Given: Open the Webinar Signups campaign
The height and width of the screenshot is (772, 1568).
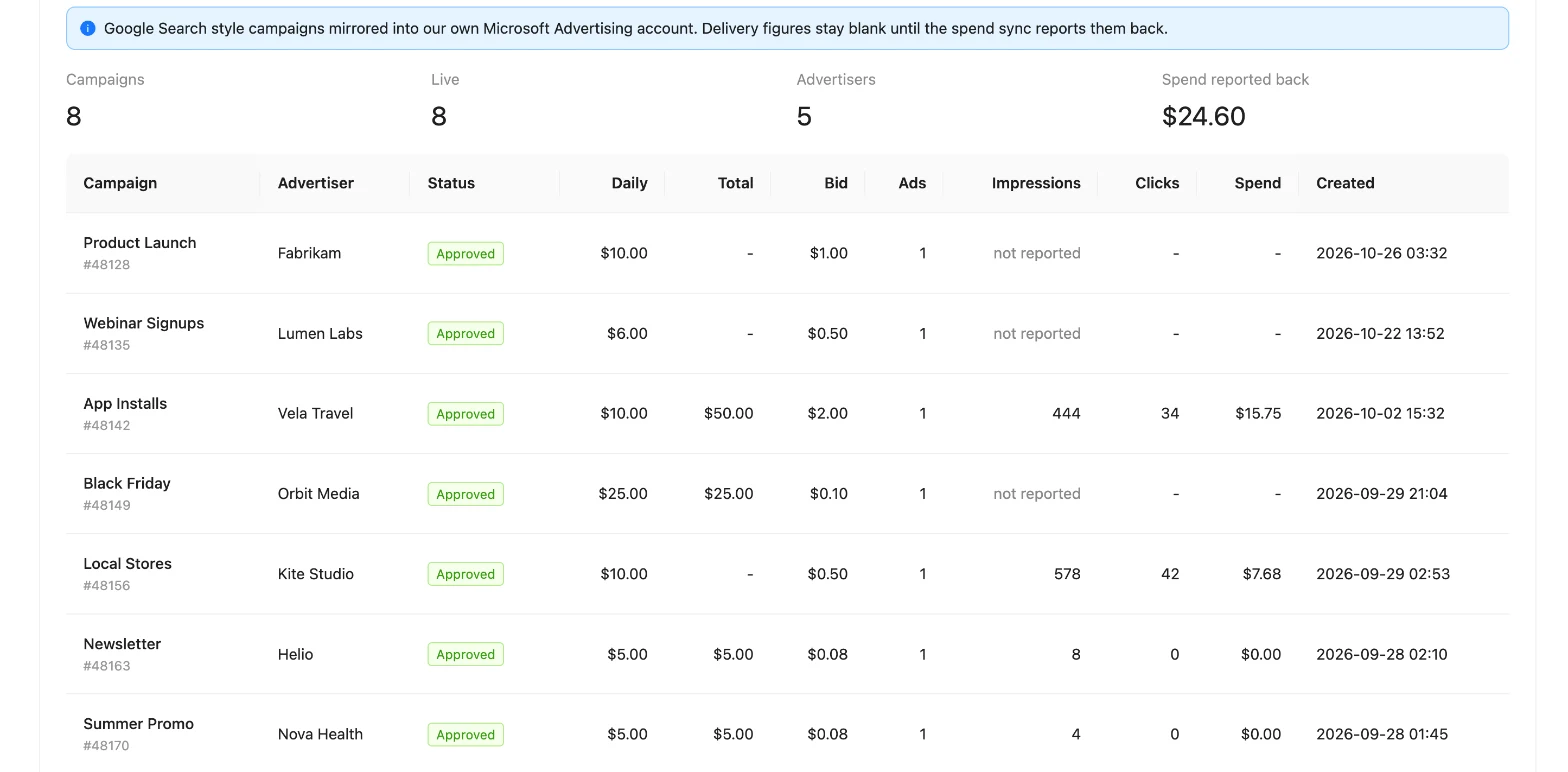Looking at the screenshot, I should [144, 323].
